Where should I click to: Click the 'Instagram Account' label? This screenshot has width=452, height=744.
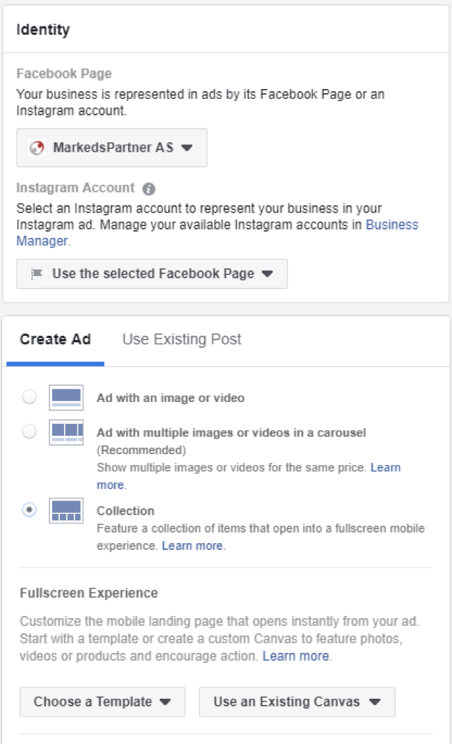pos(75,188)
